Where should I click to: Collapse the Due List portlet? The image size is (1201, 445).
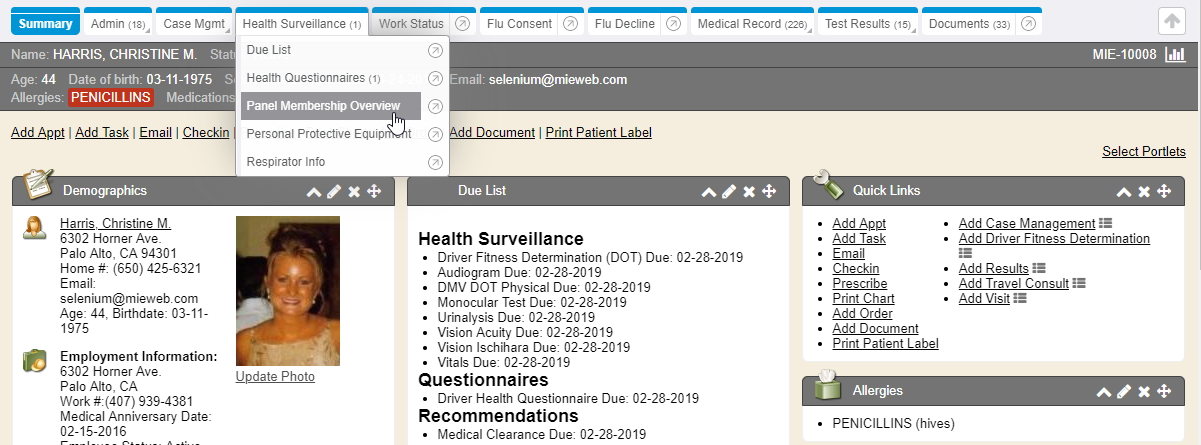coord(709,191)
